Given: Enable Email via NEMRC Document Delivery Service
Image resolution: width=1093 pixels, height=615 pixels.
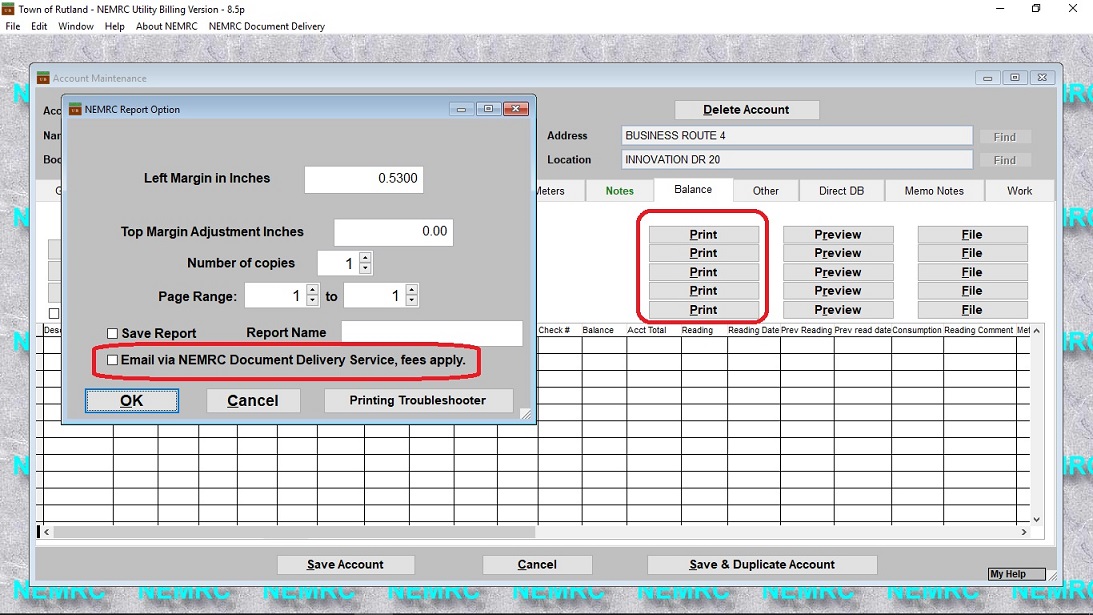Looking at the screenshot, I should pos(113,360).
